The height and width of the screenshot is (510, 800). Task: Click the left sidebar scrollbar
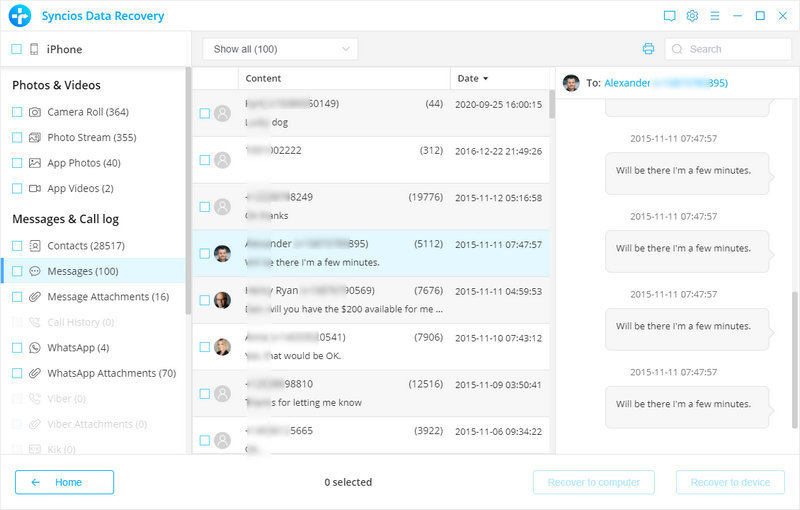188,190
